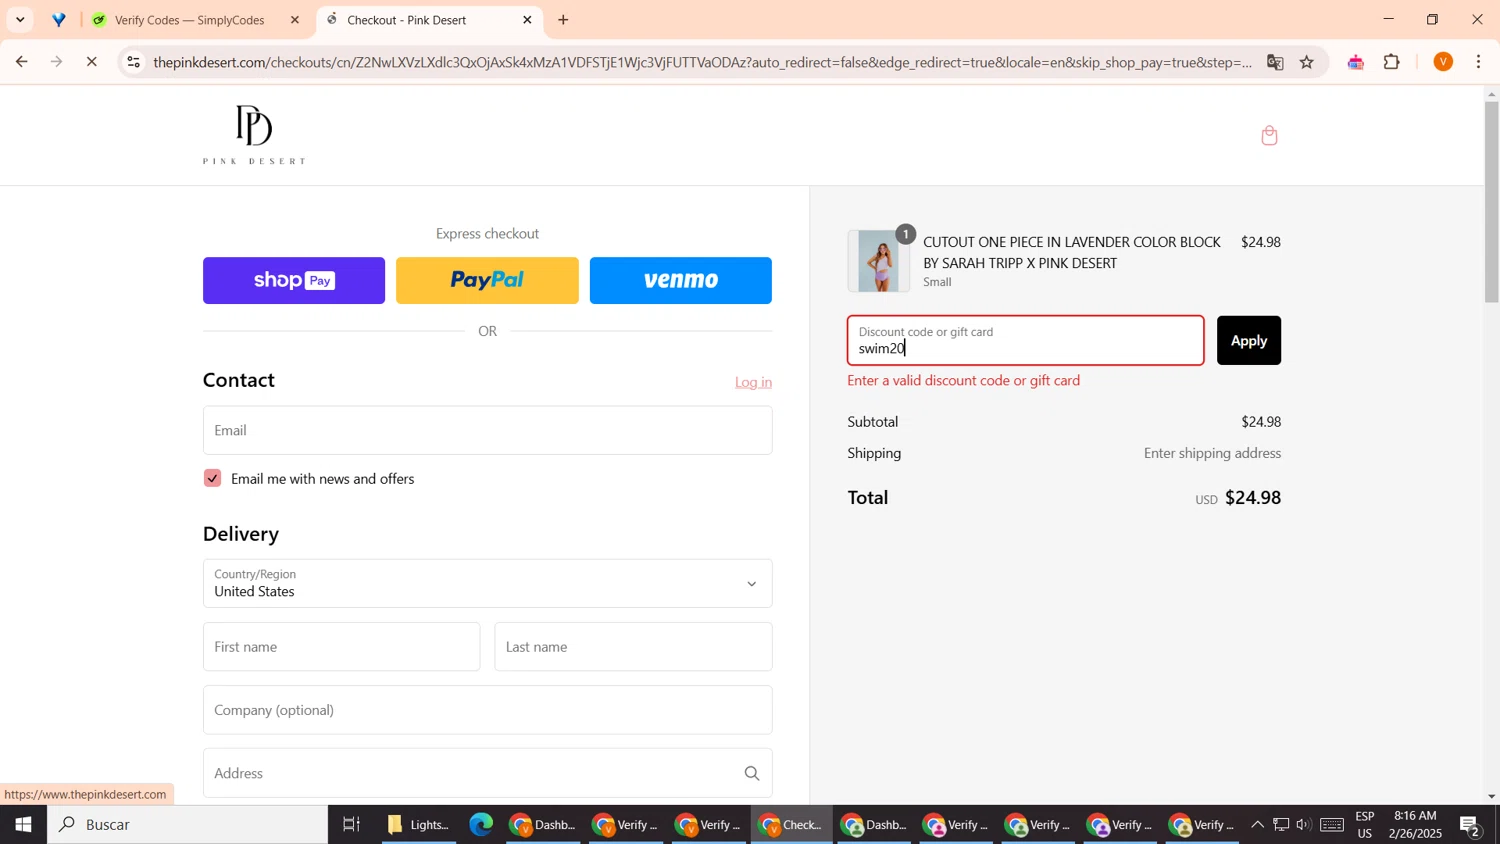Viewport: 1500px width, 844px height.
Task: Follow the Log in link
Action: [753, 382]
